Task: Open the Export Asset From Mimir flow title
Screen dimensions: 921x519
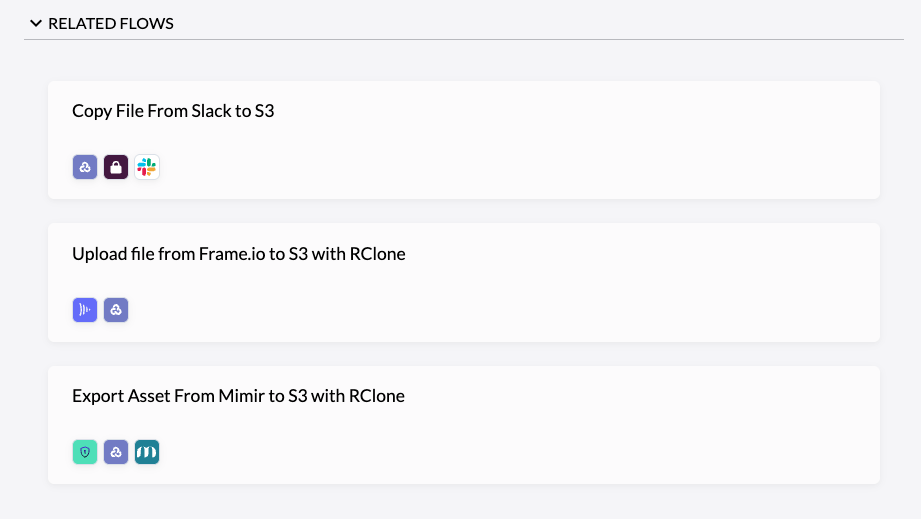Action: [x=238, y=396]
